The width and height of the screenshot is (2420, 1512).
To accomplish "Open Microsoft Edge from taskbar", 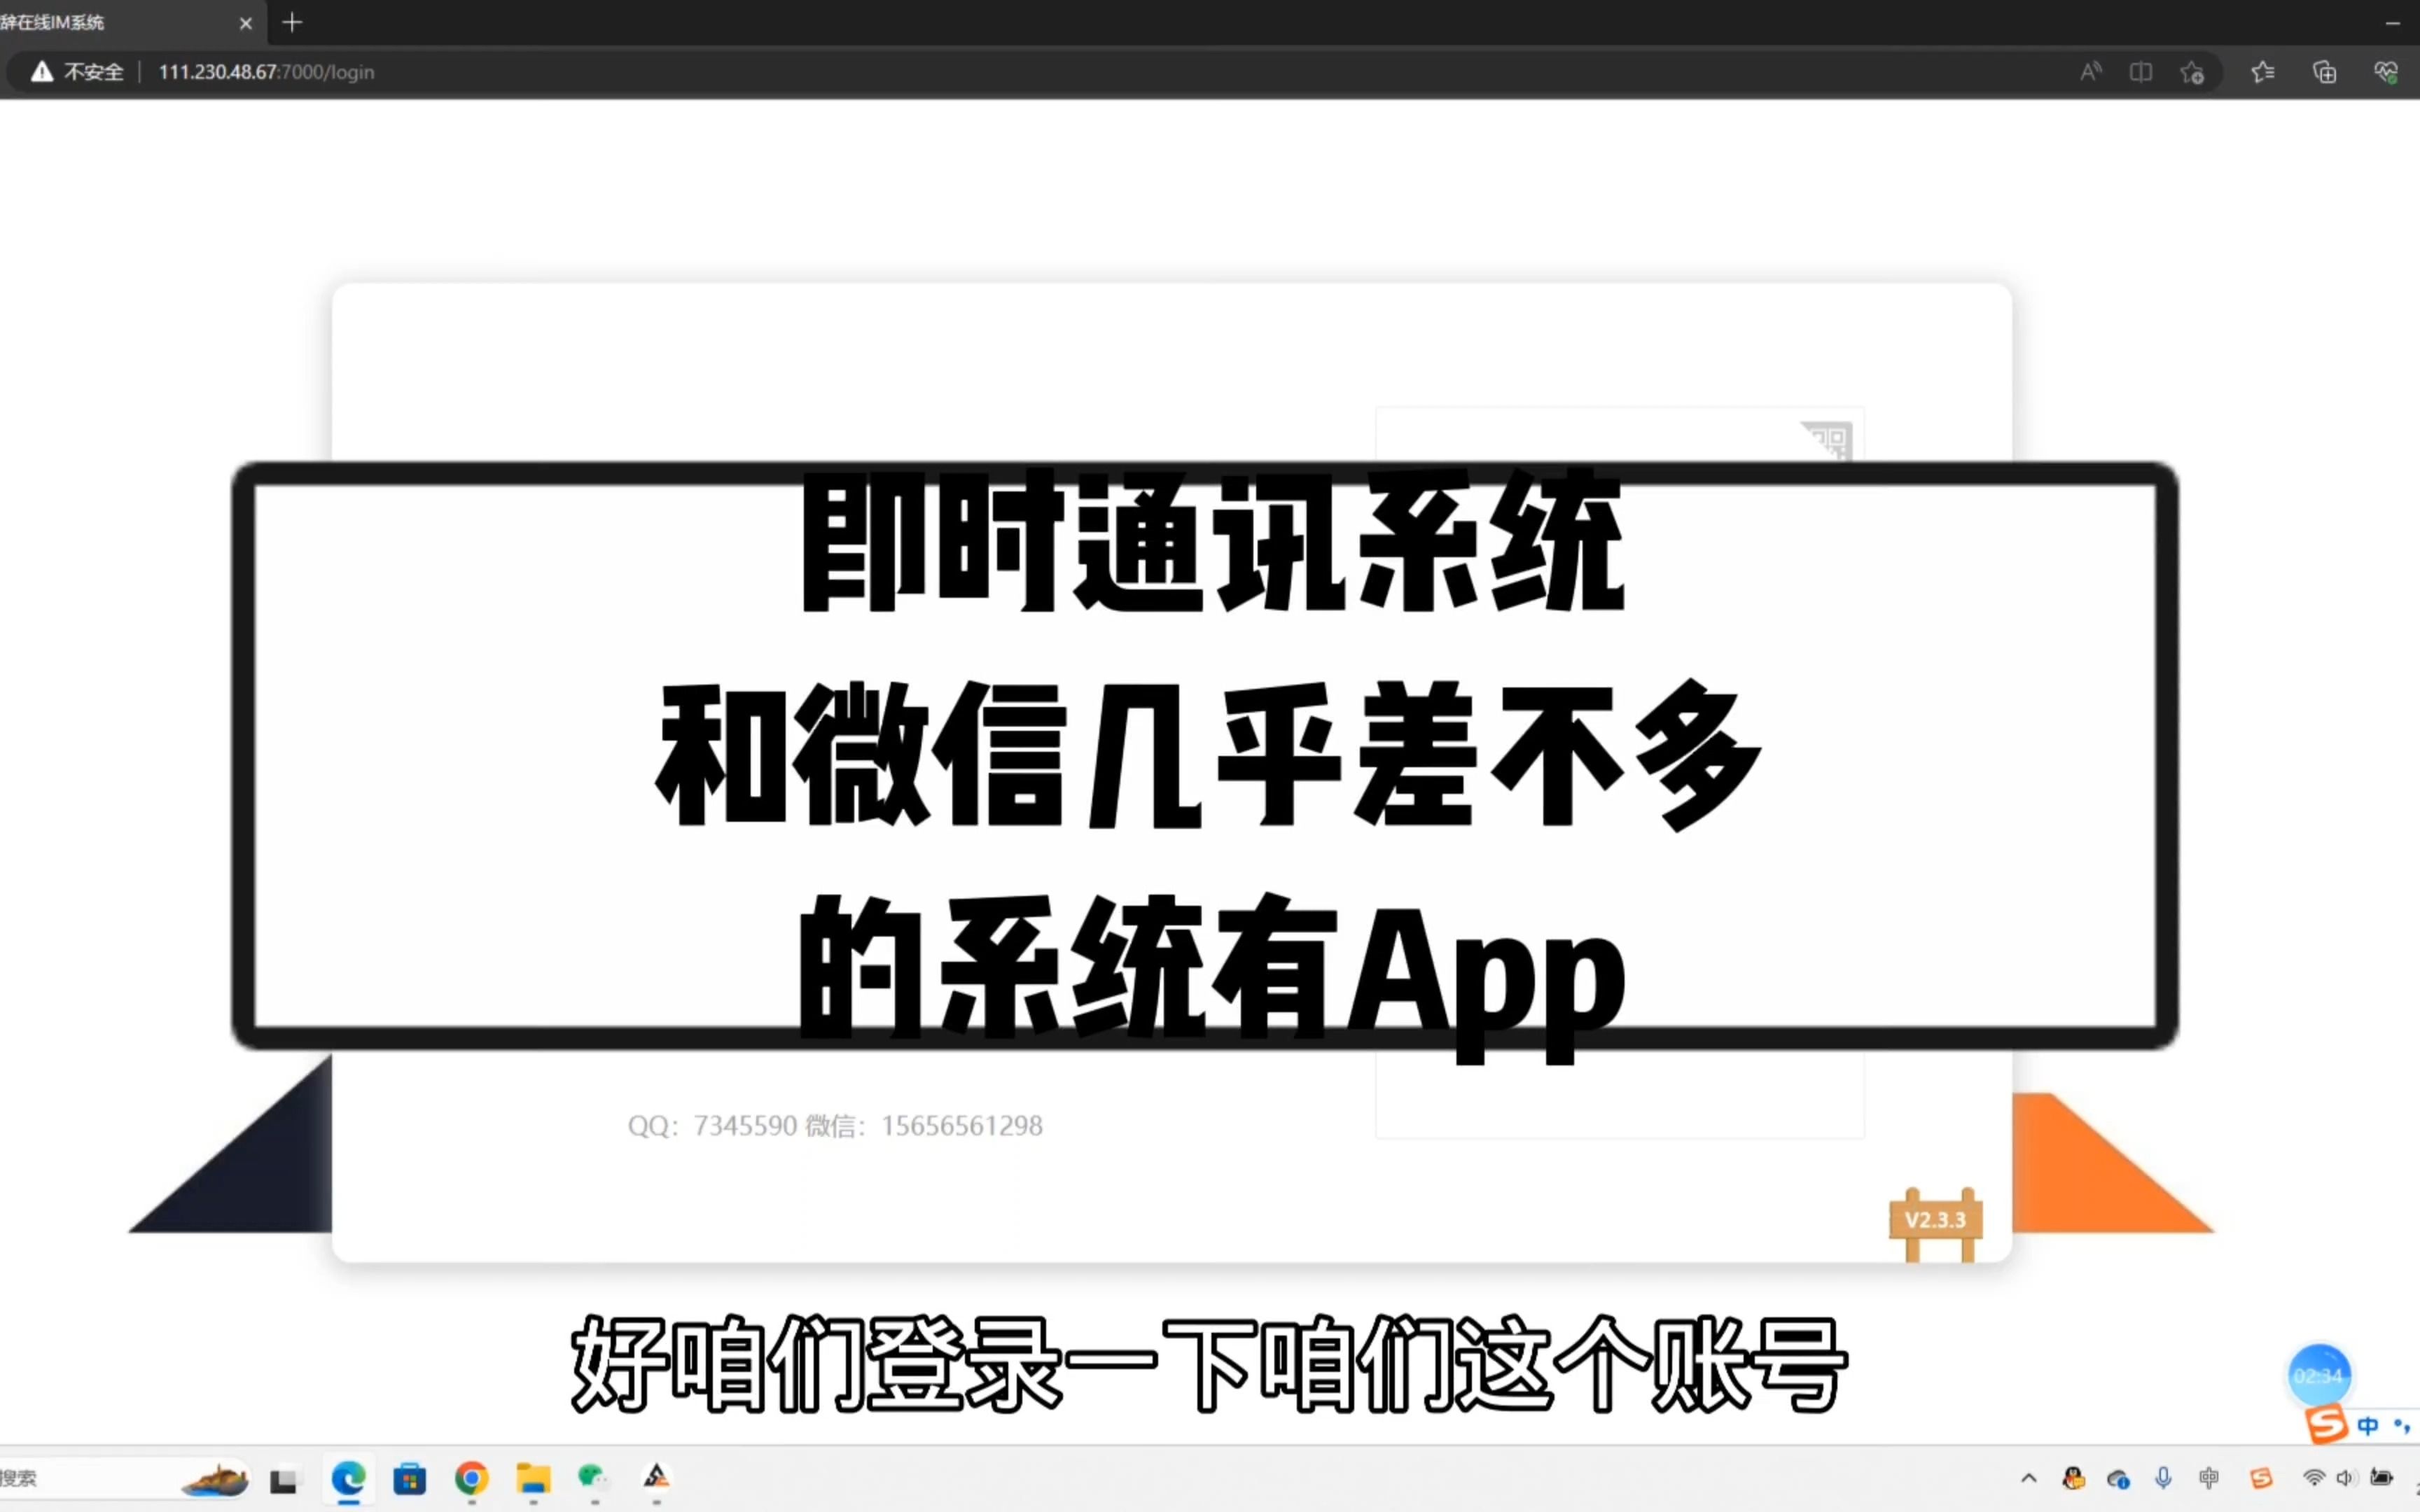I will point(348,1478).
